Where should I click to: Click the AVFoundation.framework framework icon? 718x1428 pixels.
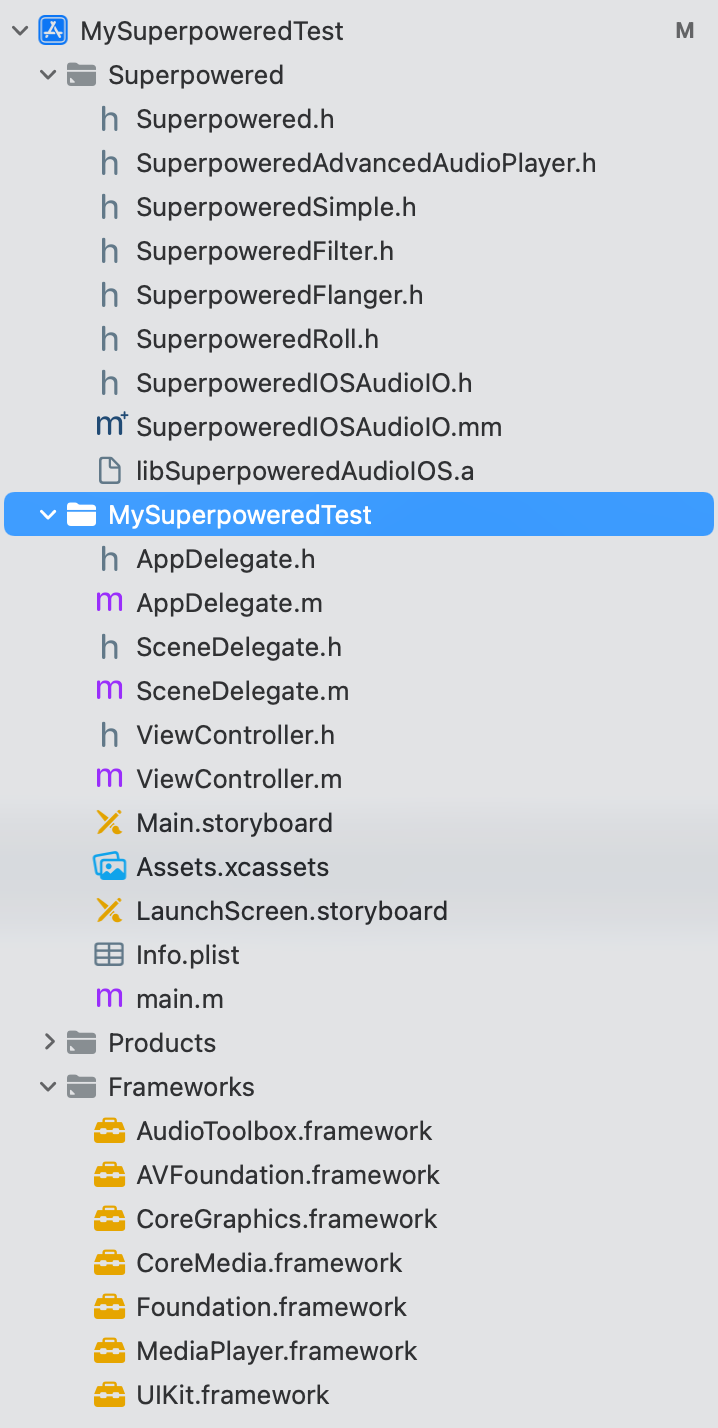pos(109,1174)
